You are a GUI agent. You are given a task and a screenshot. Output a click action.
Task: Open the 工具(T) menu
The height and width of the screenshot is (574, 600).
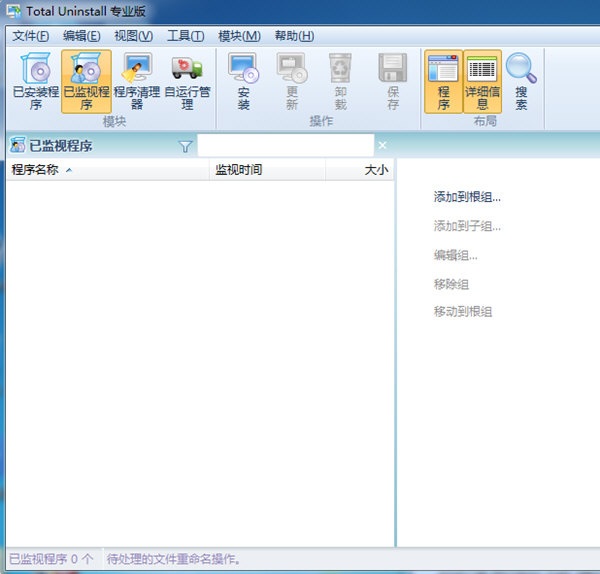pyautogui.click(x=186, y=36)
